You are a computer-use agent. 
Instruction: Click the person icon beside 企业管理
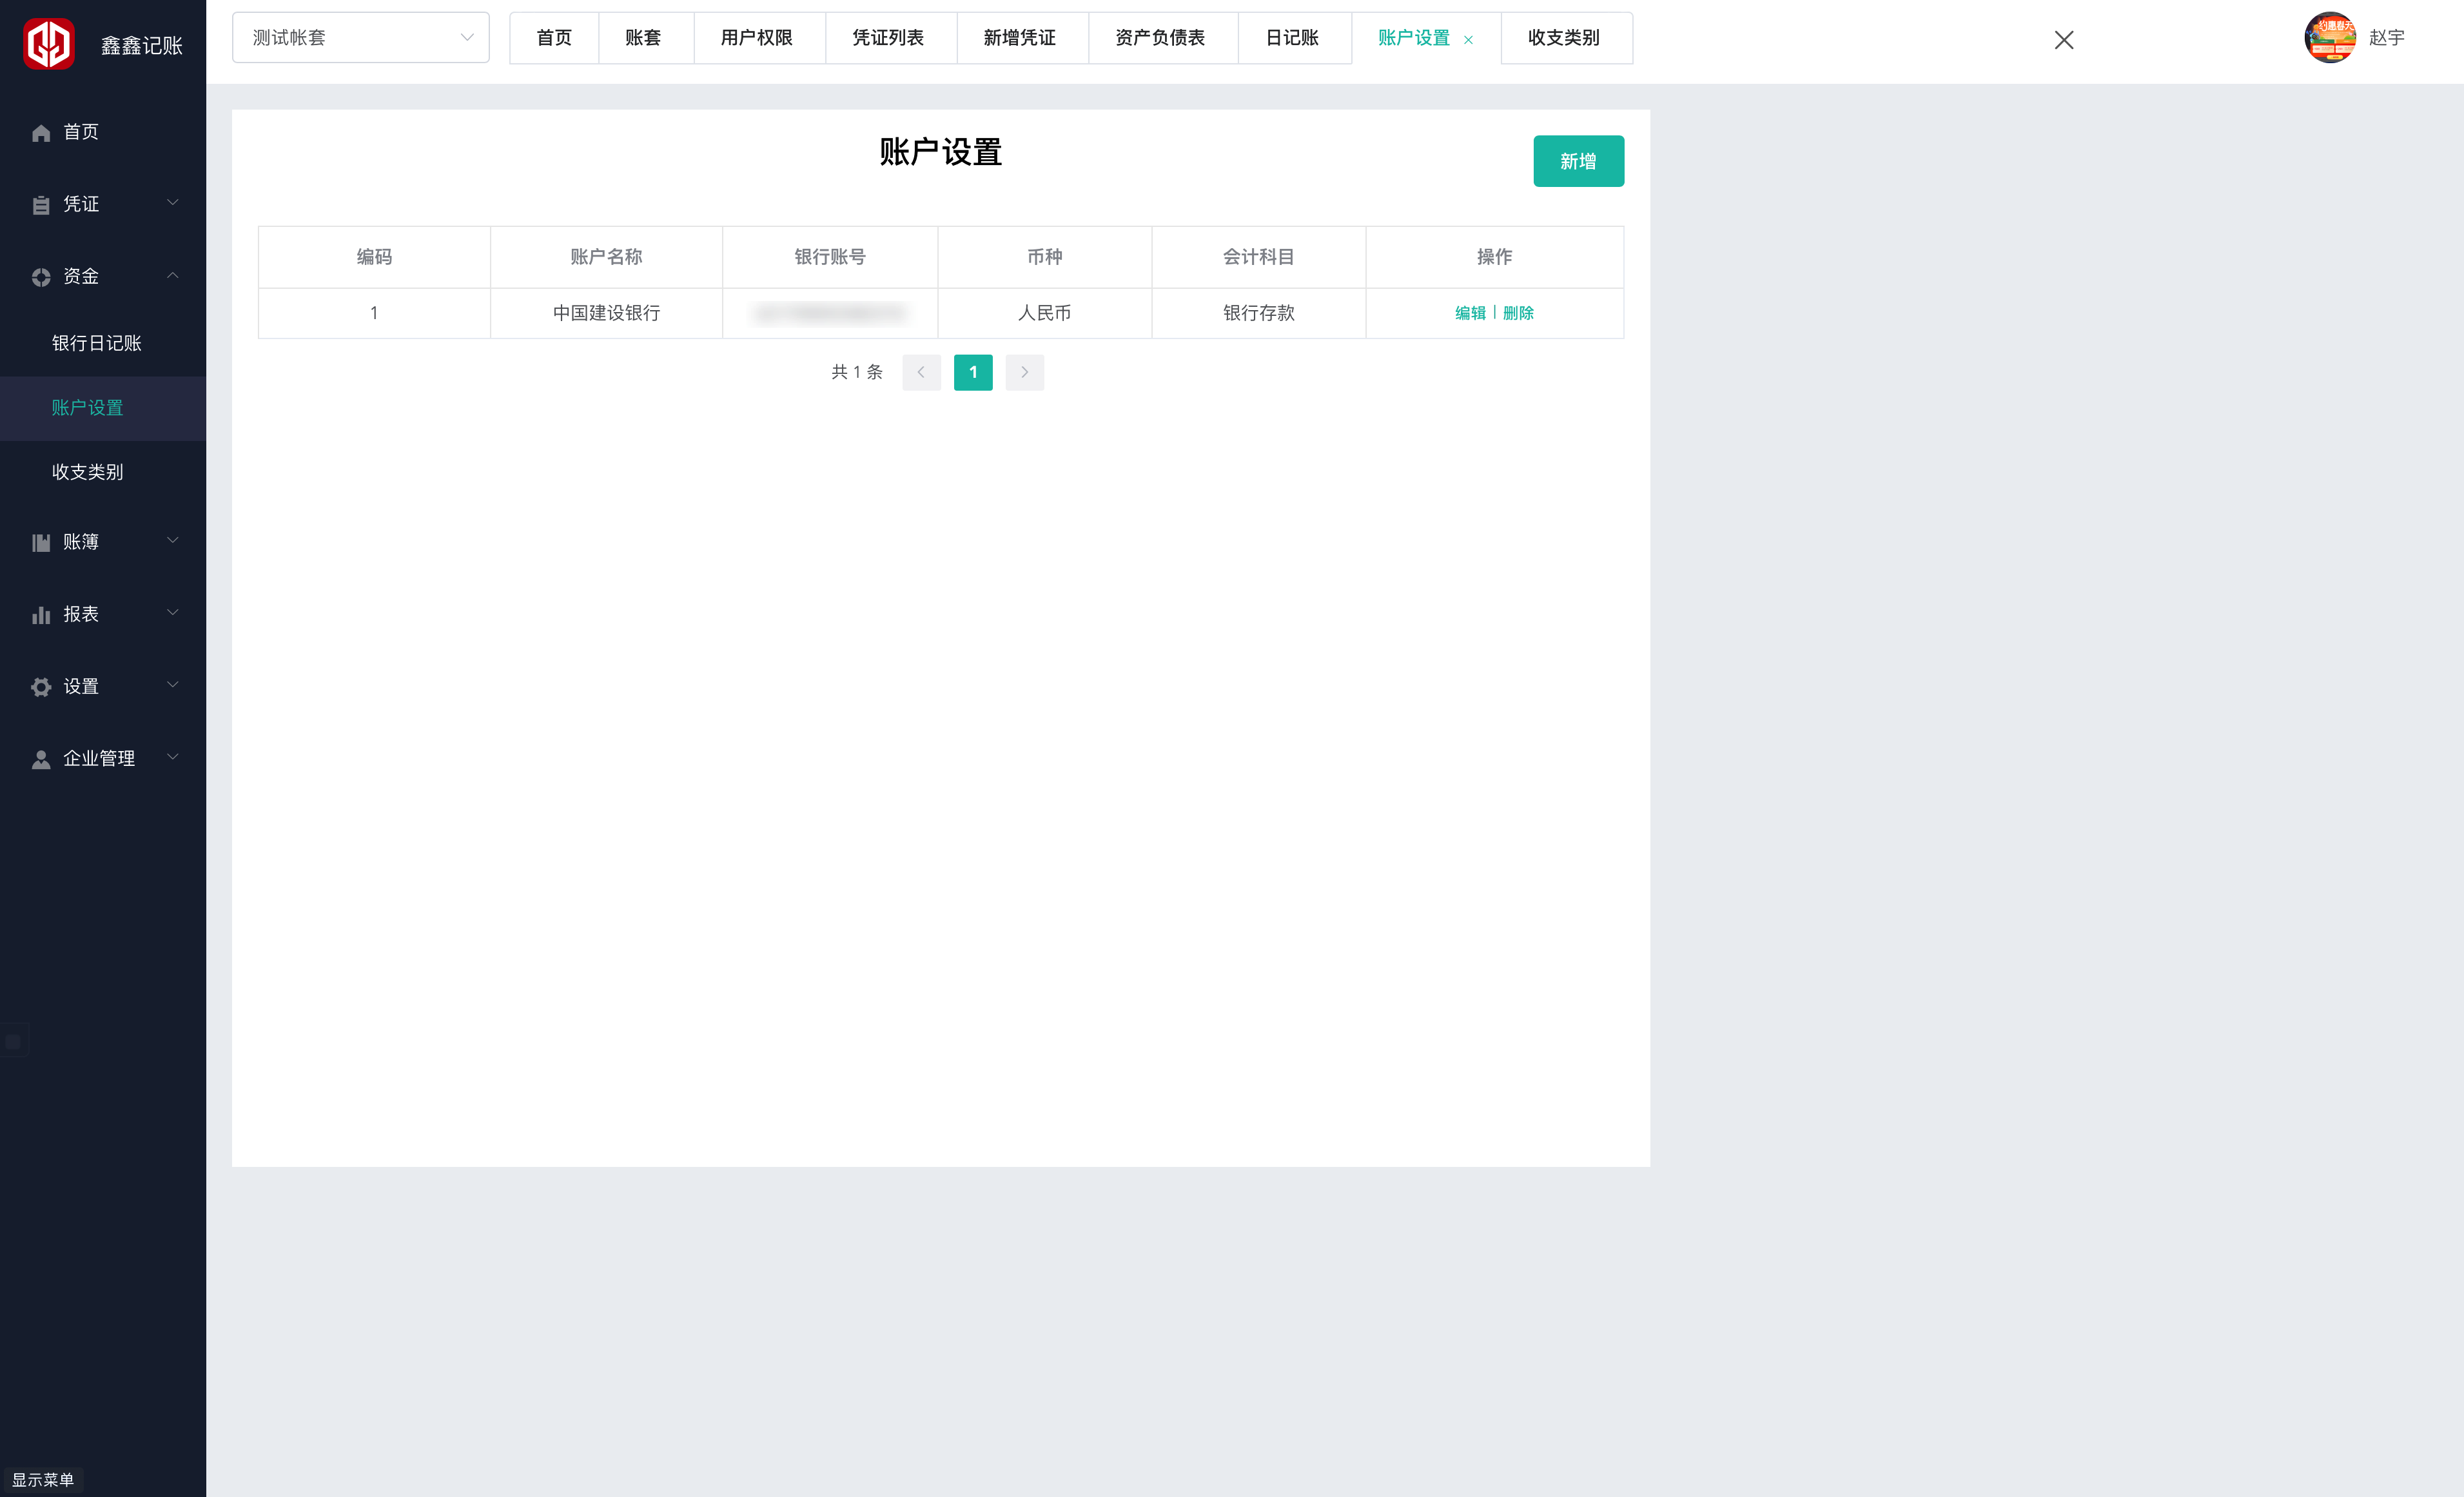(x=41, y=760)
